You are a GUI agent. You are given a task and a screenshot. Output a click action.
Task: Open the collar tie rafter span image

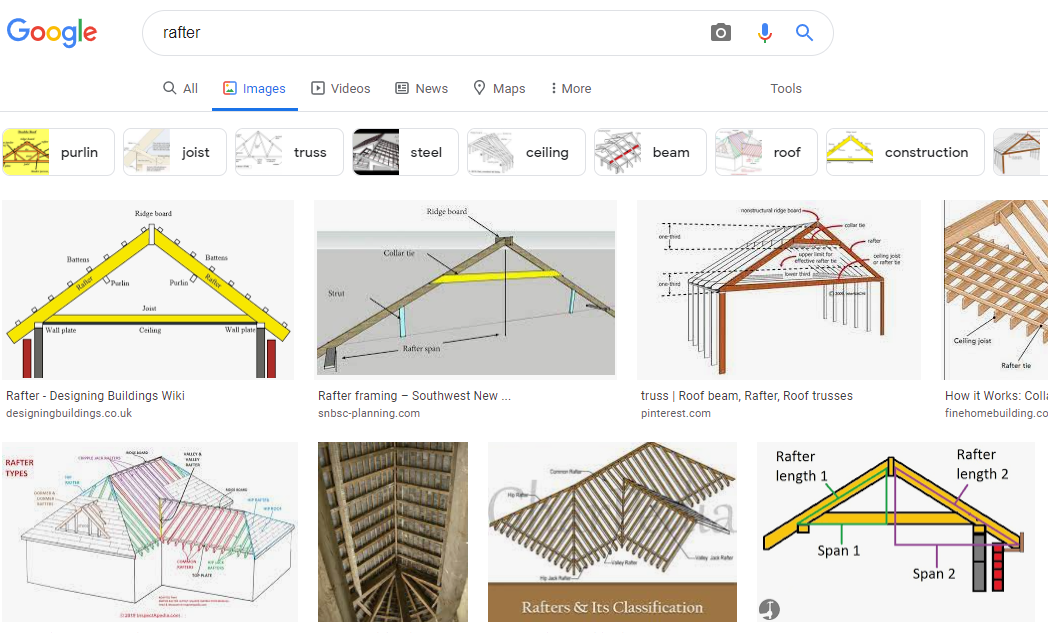pos(466,289)
